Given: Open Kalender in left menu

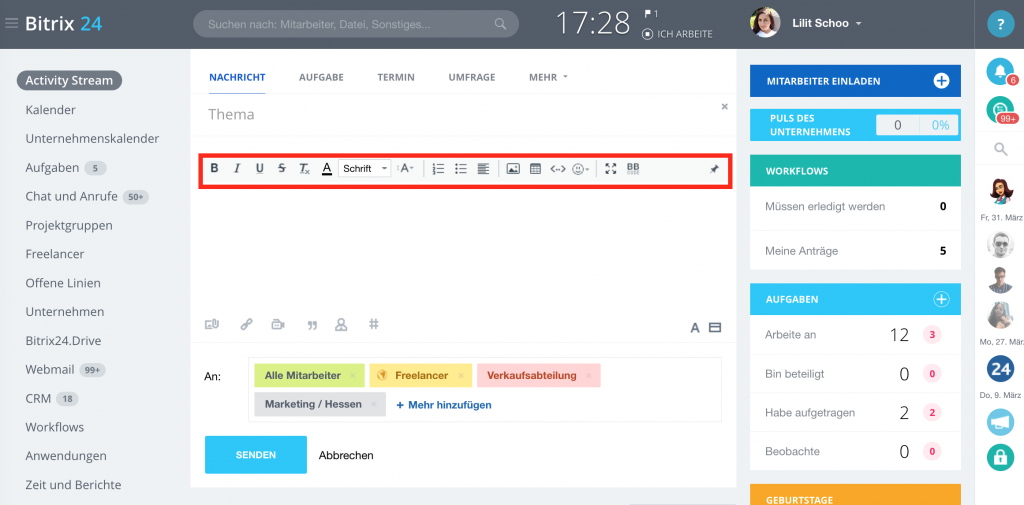Looking at the screenshot, I should (x=50, y=110).
